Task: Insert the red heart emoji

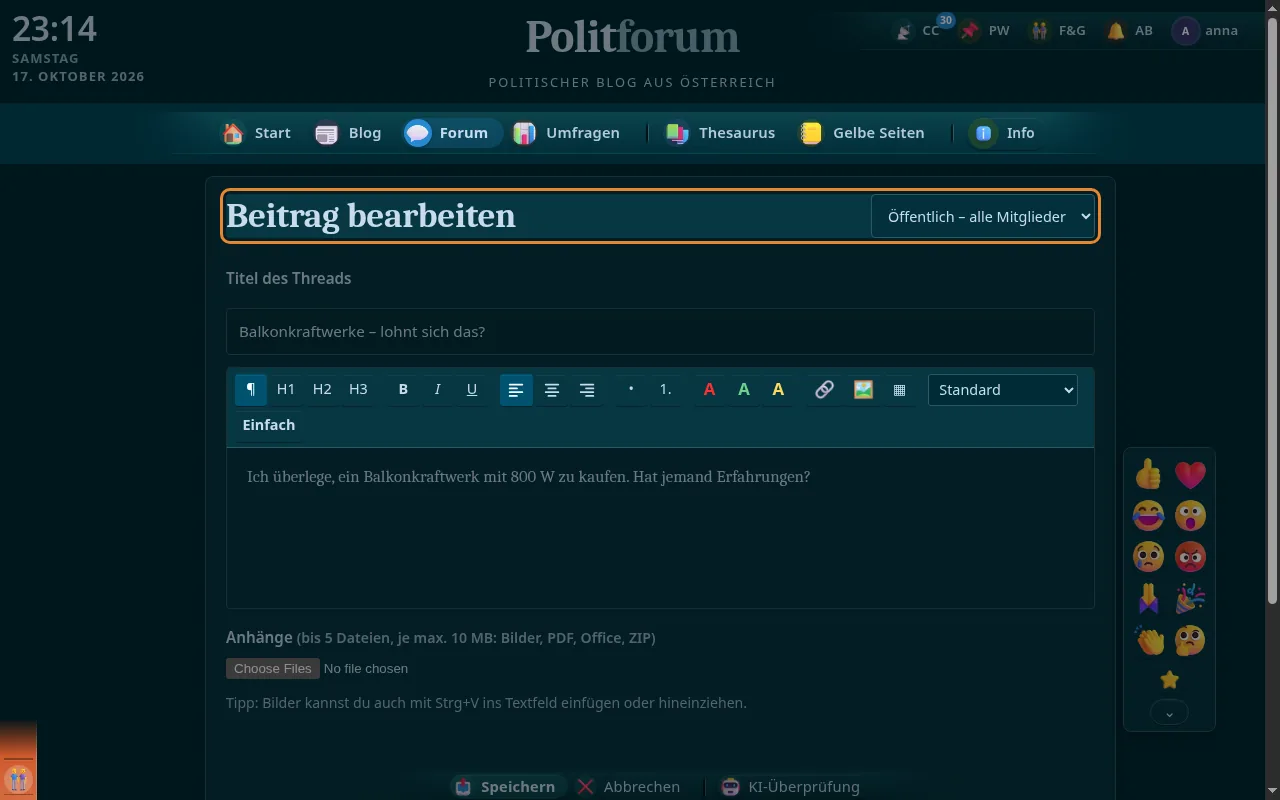Action: click(1190, 474)
